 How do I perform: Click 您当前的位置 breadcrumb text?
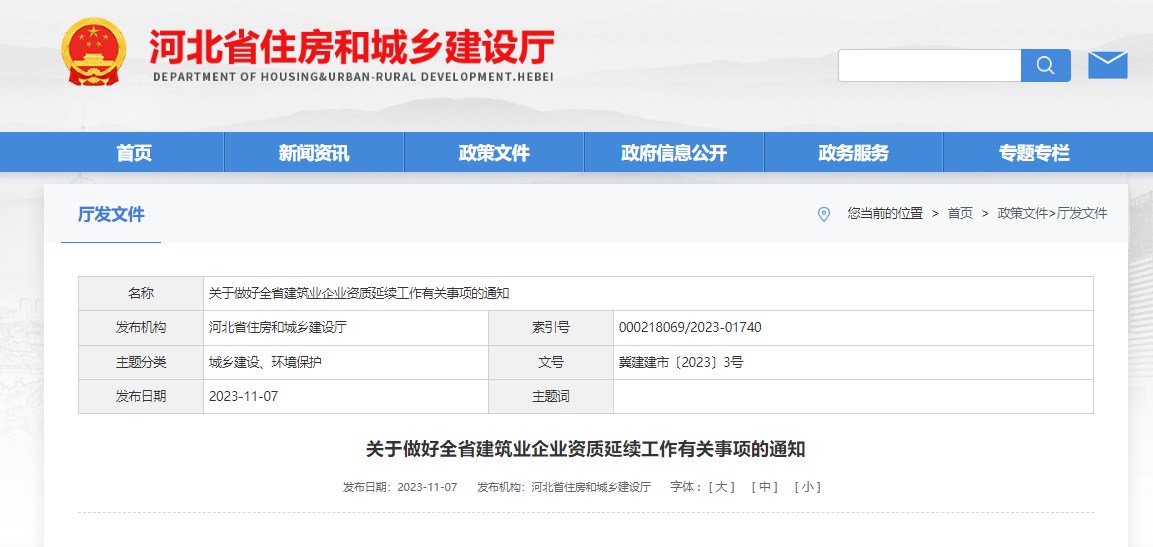pyautogui.click(x=885, y=214)
